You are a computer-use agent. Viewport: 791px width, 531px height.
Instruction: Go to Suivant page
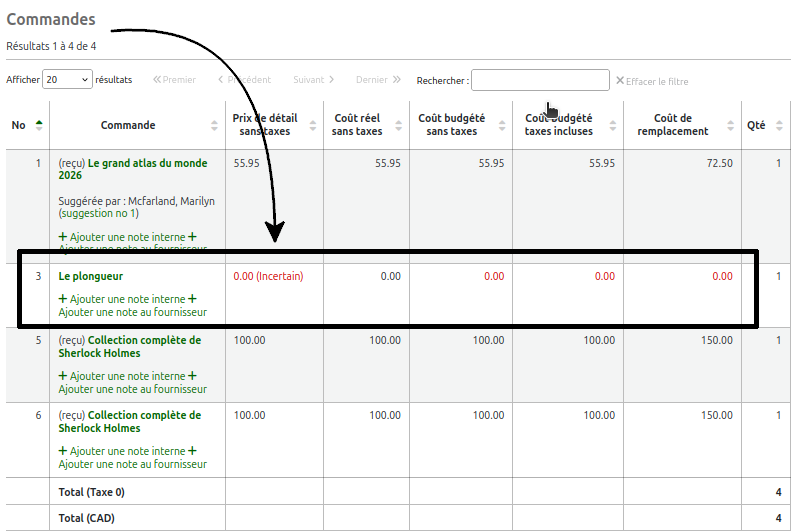coord(313,80)
